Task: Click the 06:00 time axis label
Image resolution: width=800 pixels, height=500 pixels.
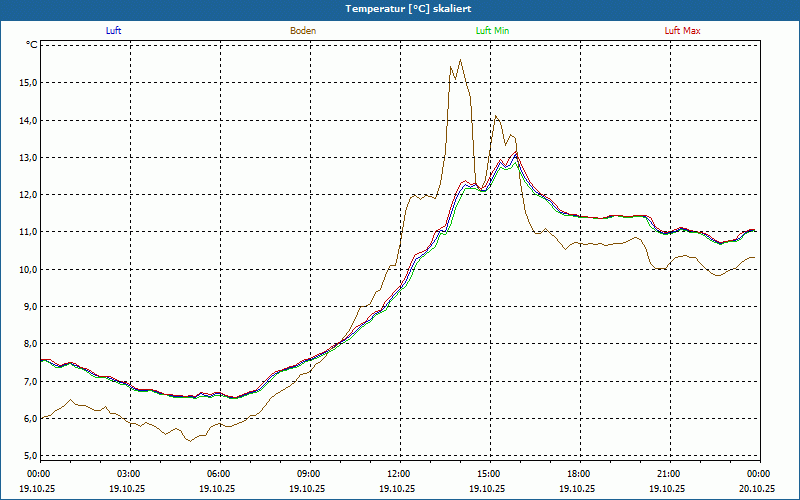Action: (x=218, y=474)
